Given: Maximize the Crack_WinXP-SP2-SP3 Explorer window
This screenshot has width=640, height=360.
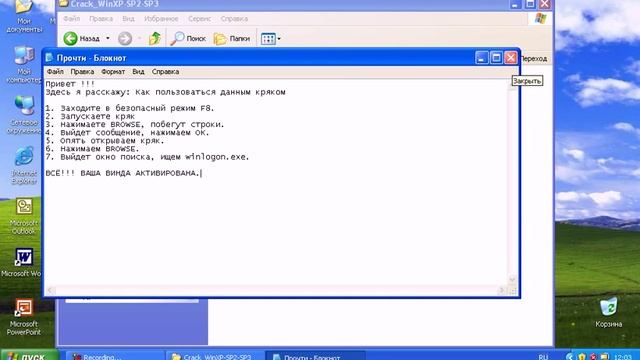Looking at the screenshot, I should point(530,4).
